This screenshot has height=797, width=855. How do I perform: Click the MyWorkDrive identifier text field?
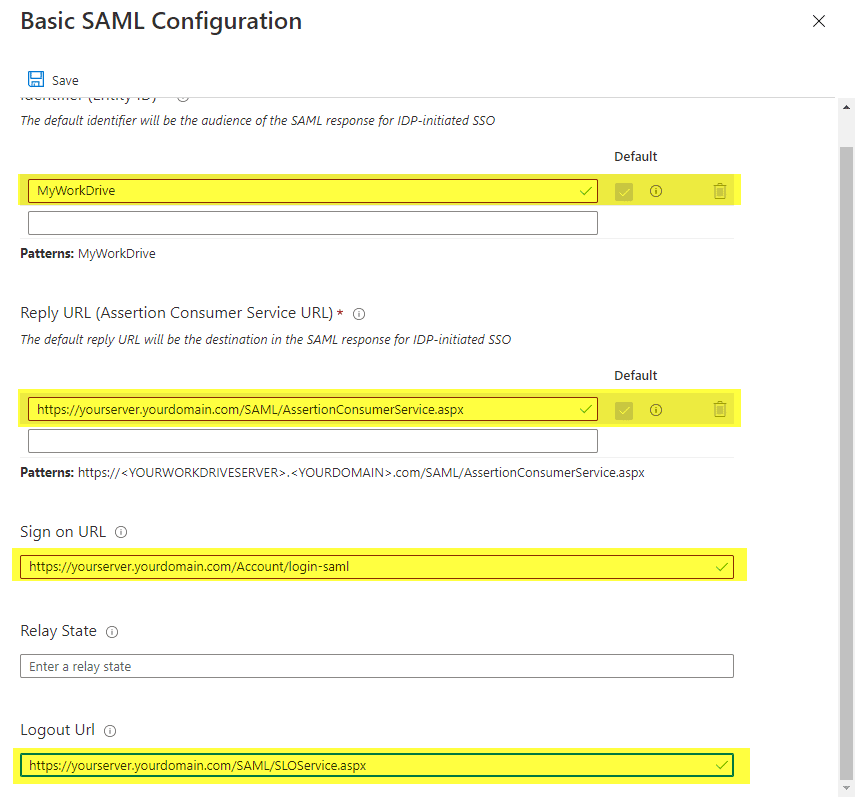click(x=300, y=191)
